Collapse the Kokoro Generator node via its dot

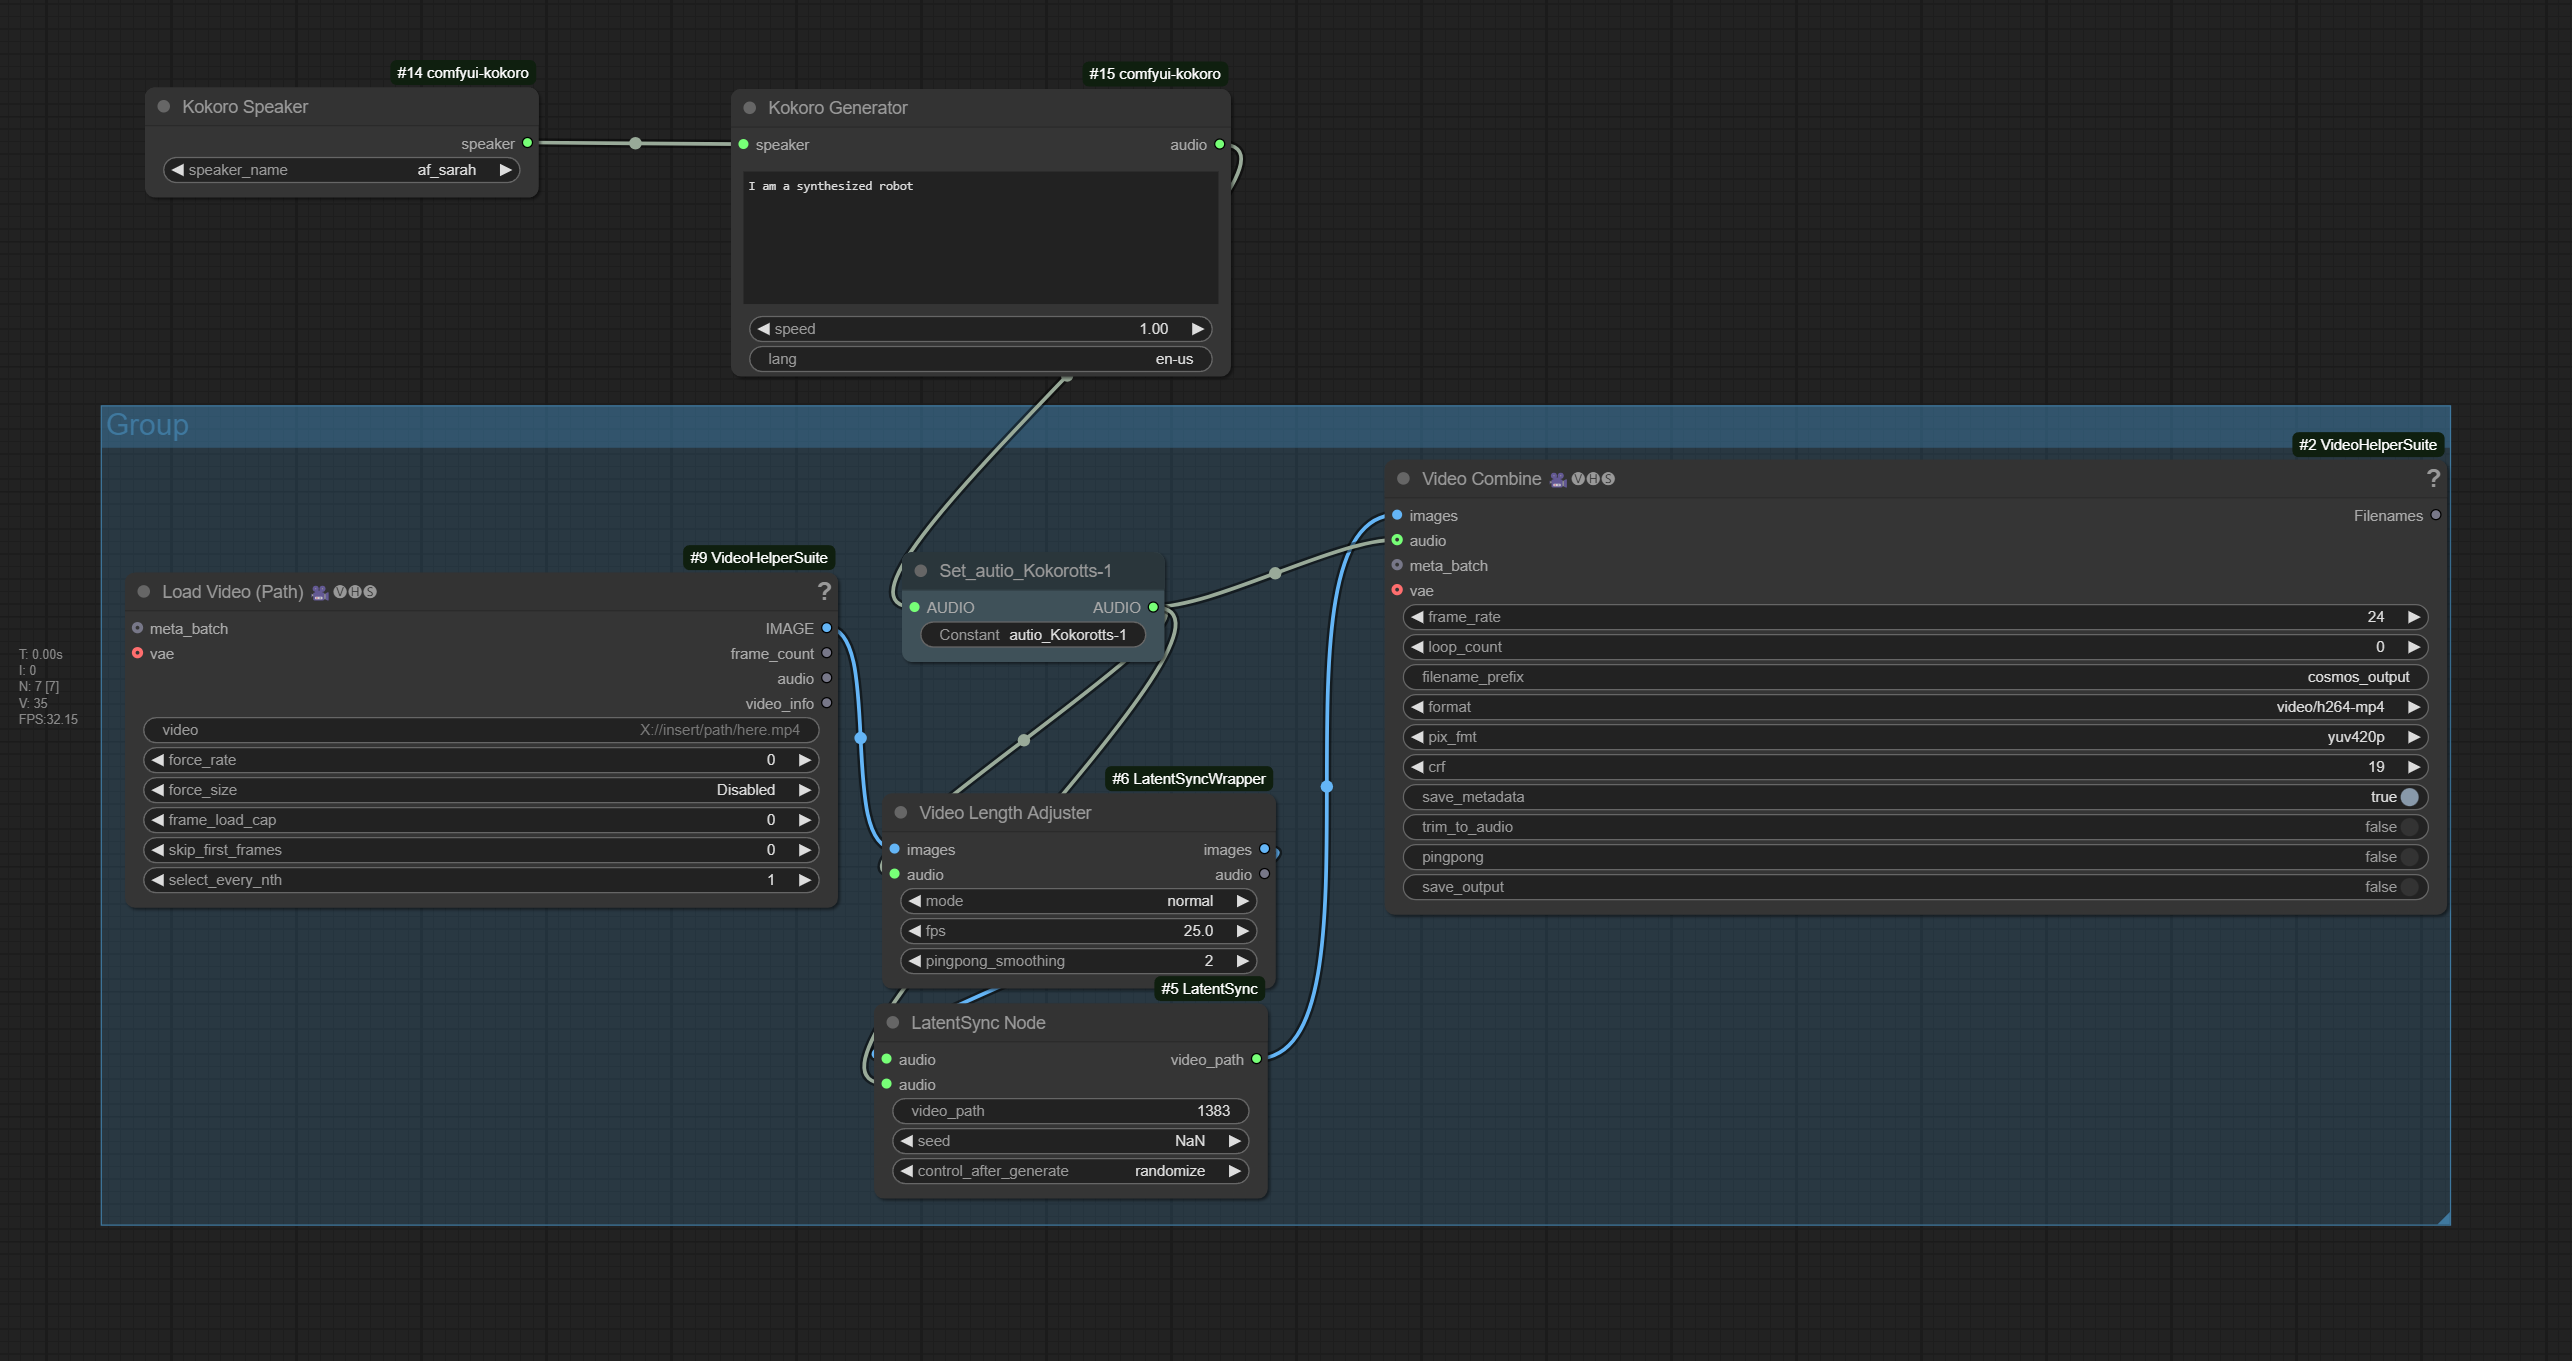click(x=750, y=108)
